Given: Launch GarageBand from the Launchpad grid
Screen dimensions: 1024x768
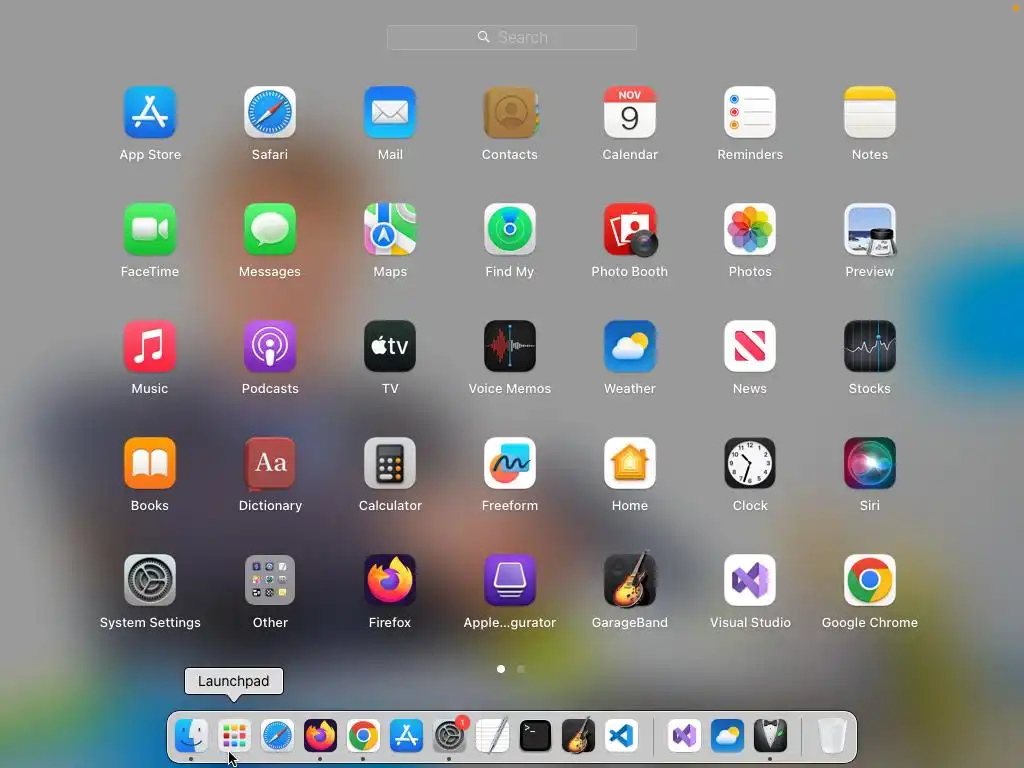Looking at the screenshot, I should coord(630,579).
